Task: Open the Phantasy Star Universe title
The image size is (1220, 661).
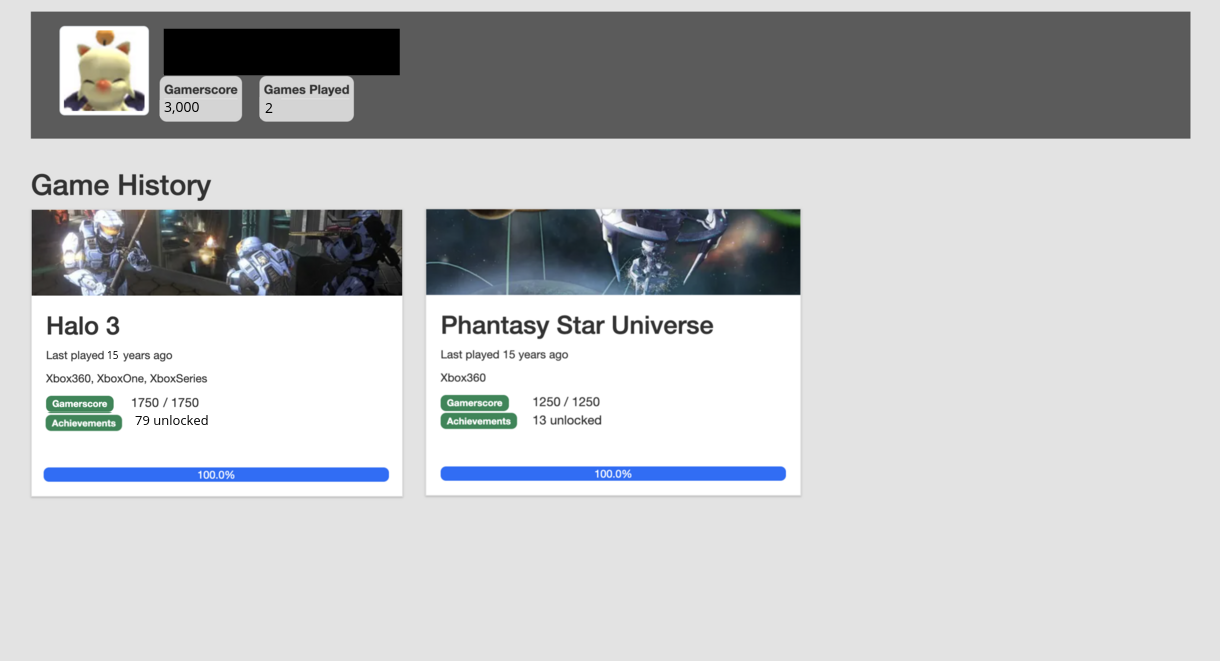Action: point(577,325)
